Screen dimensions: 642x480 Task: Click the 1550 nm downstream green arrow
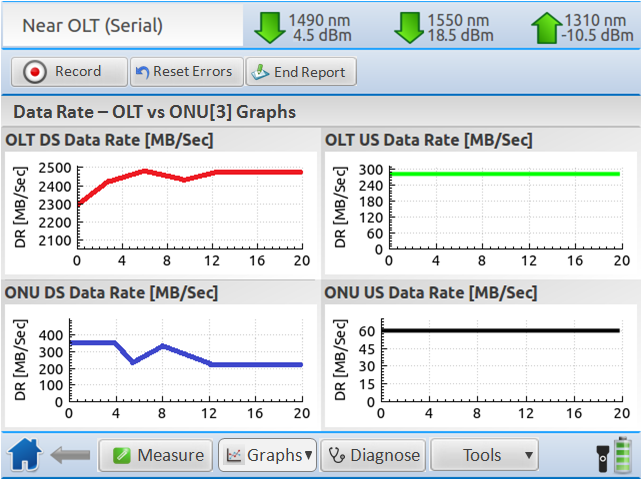point(409,27)
